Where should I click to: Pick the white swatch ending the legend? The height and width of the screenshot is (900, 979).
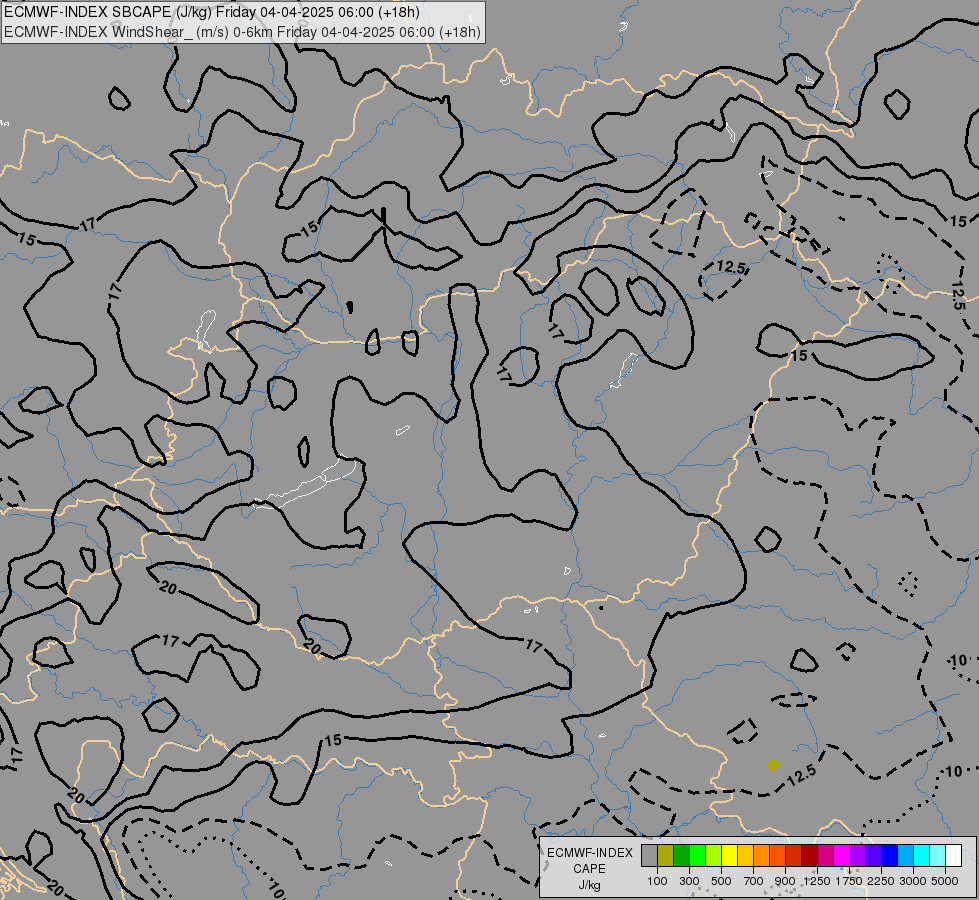click(x=953, y=855)
